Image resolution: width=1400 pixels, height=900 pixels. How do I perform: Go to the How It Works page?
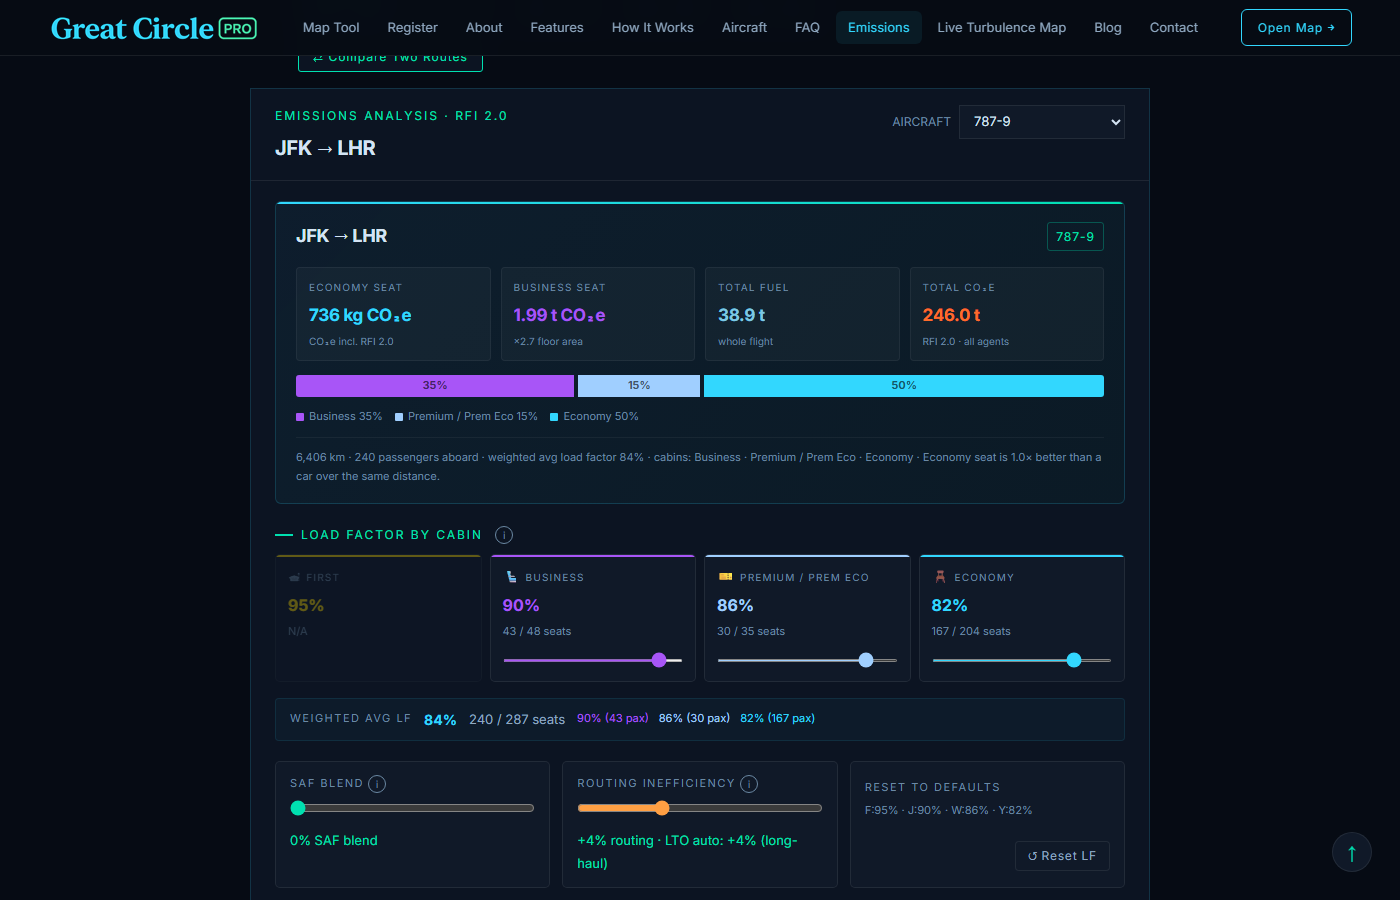pyautogui.click(x=653, y=28)
